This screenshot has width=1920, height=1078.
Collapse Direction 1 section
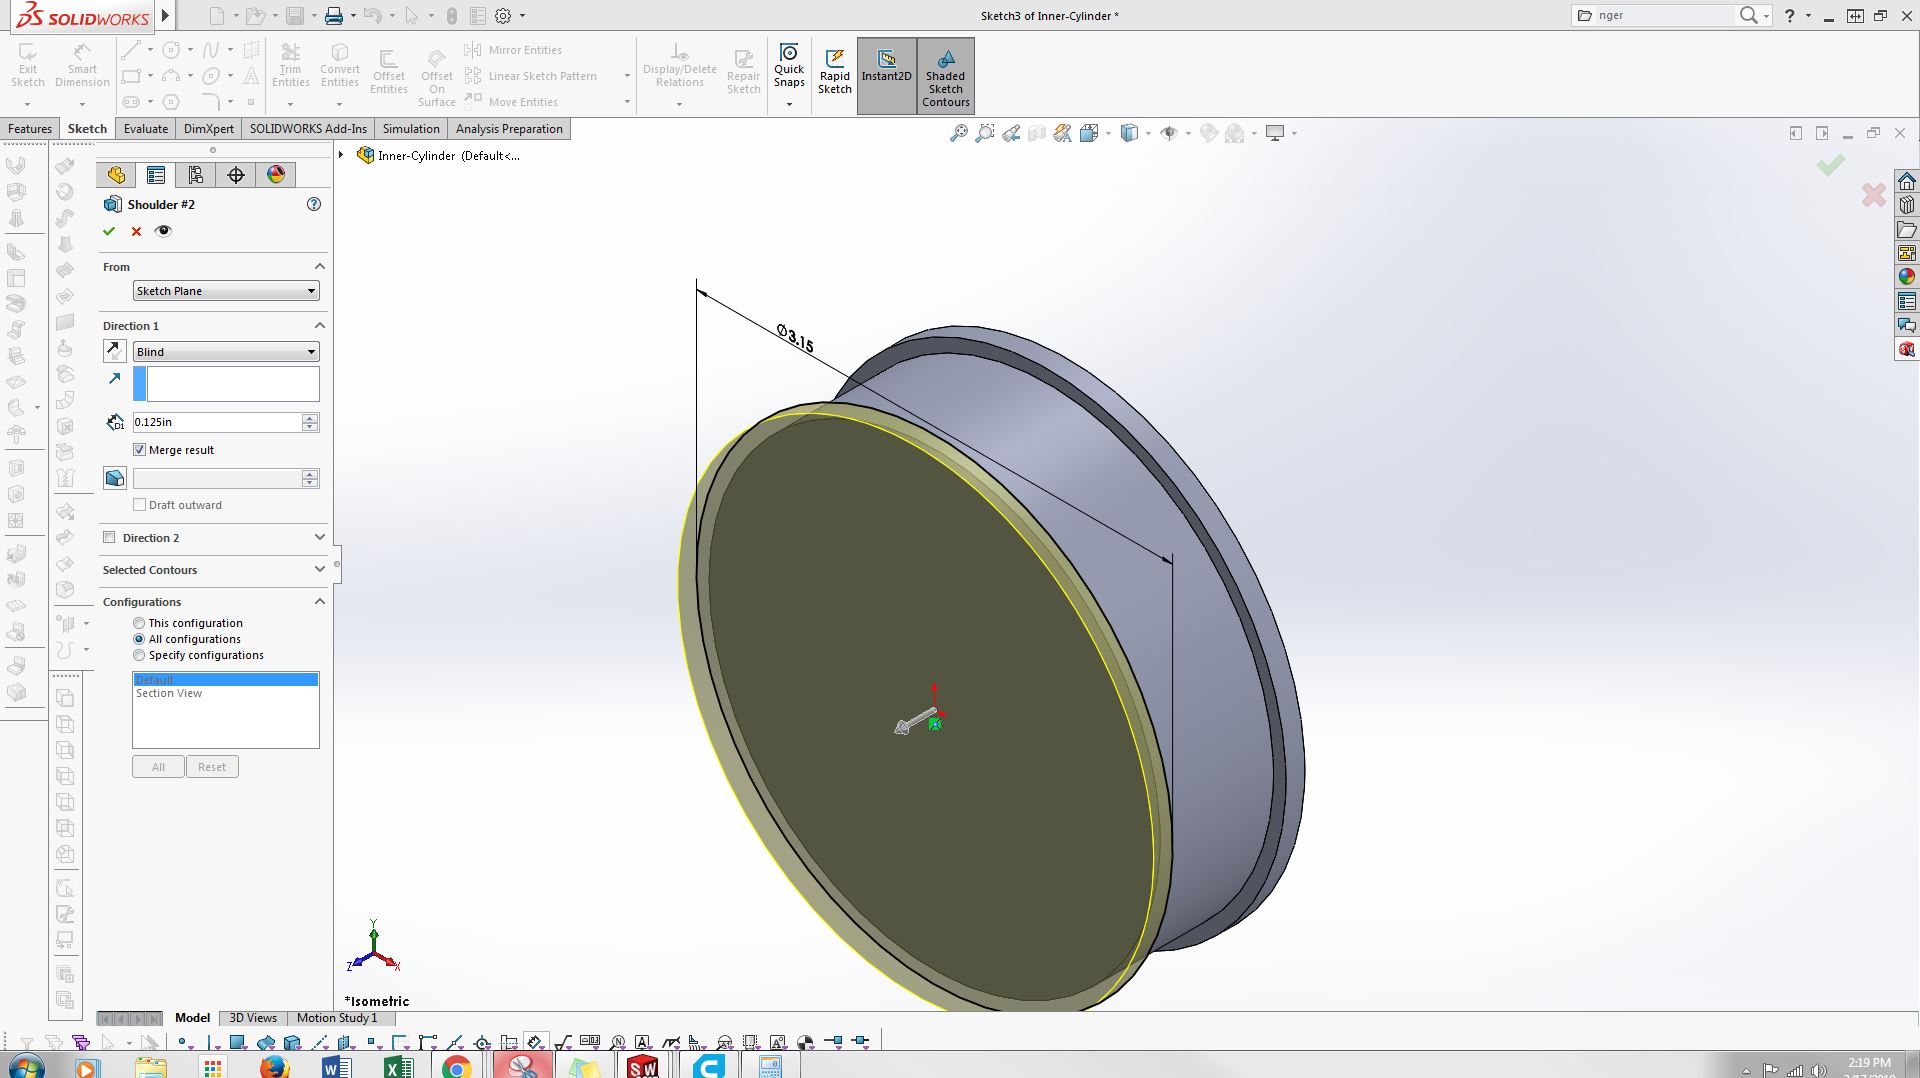tap(320, 326)
